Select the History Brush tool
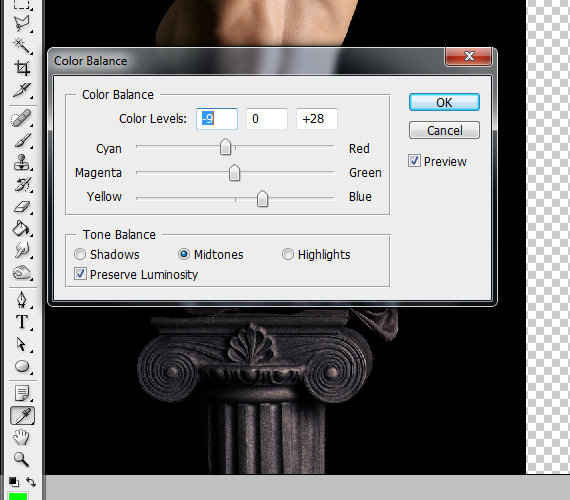Viewport: 570px width, 500px height. click(x=22, y=185)
